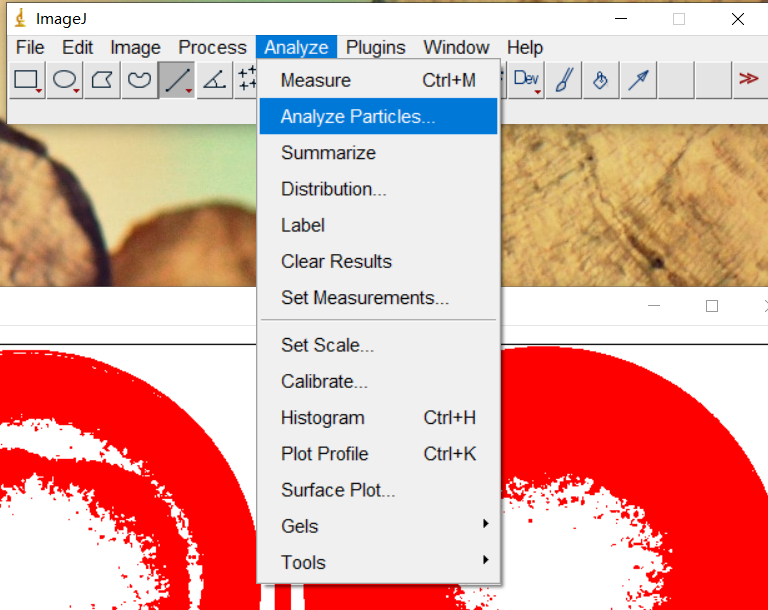Open the Plugins menu
This screenshot has width=768, height=610.
(375, 47)
